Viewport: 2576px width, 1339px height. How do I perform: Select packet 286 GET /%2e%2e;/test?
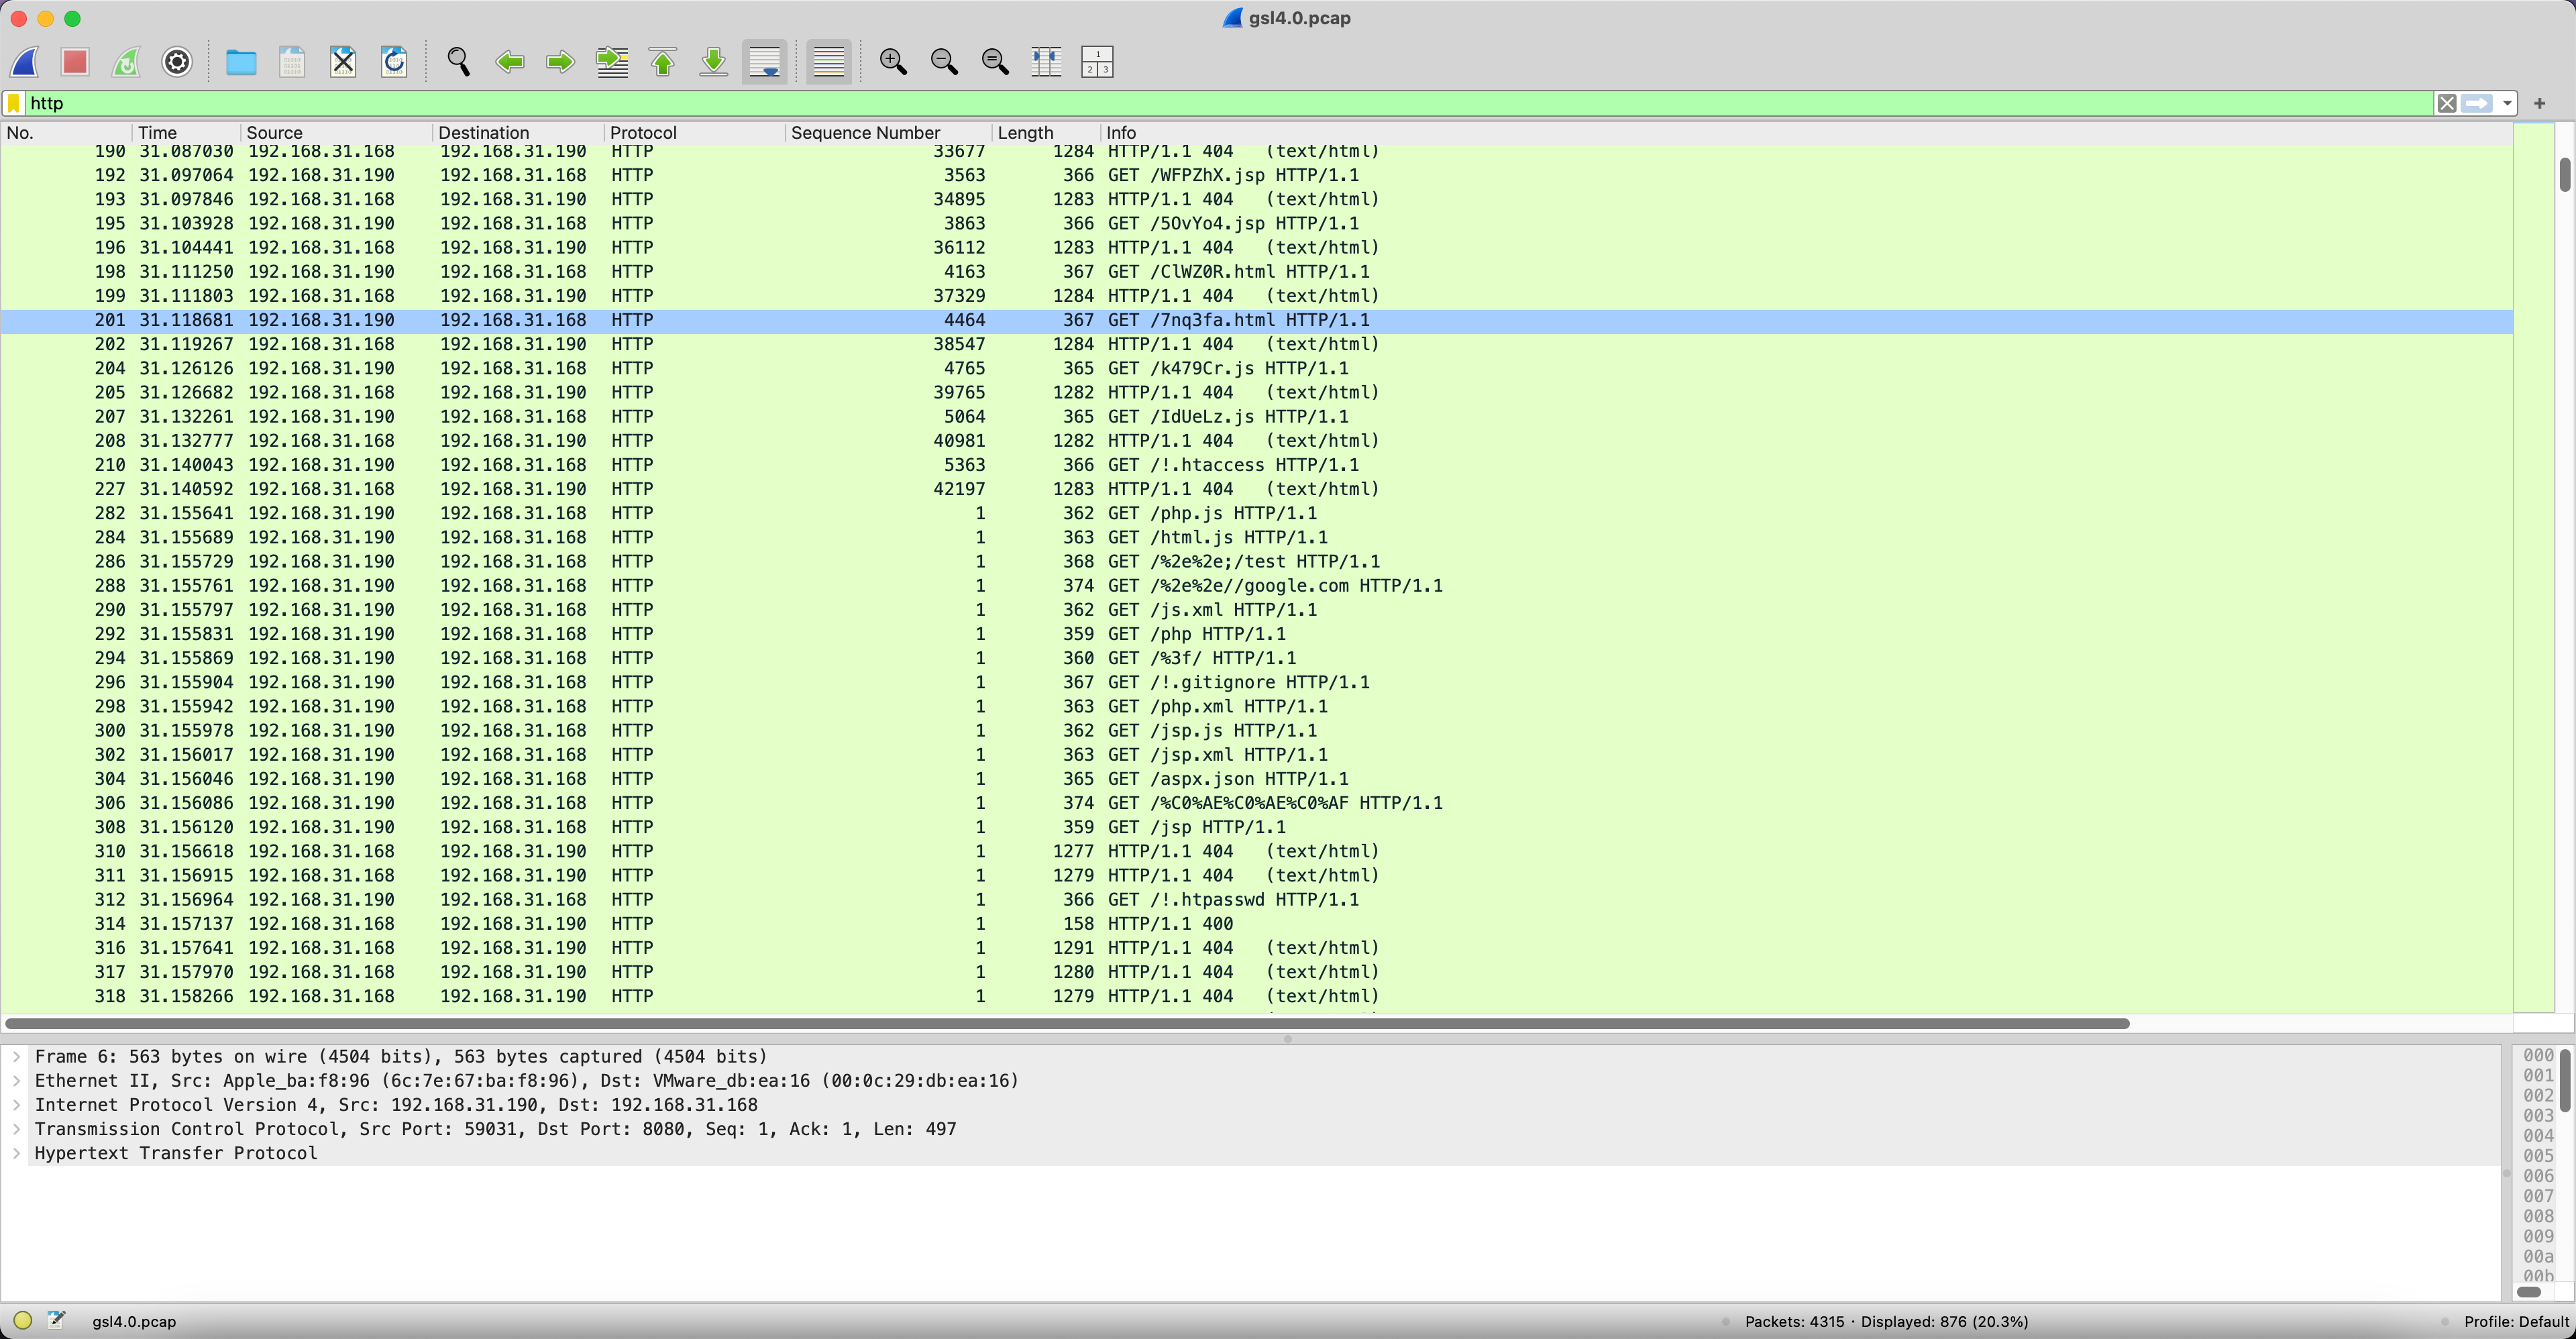click(x=1256, y=562)
